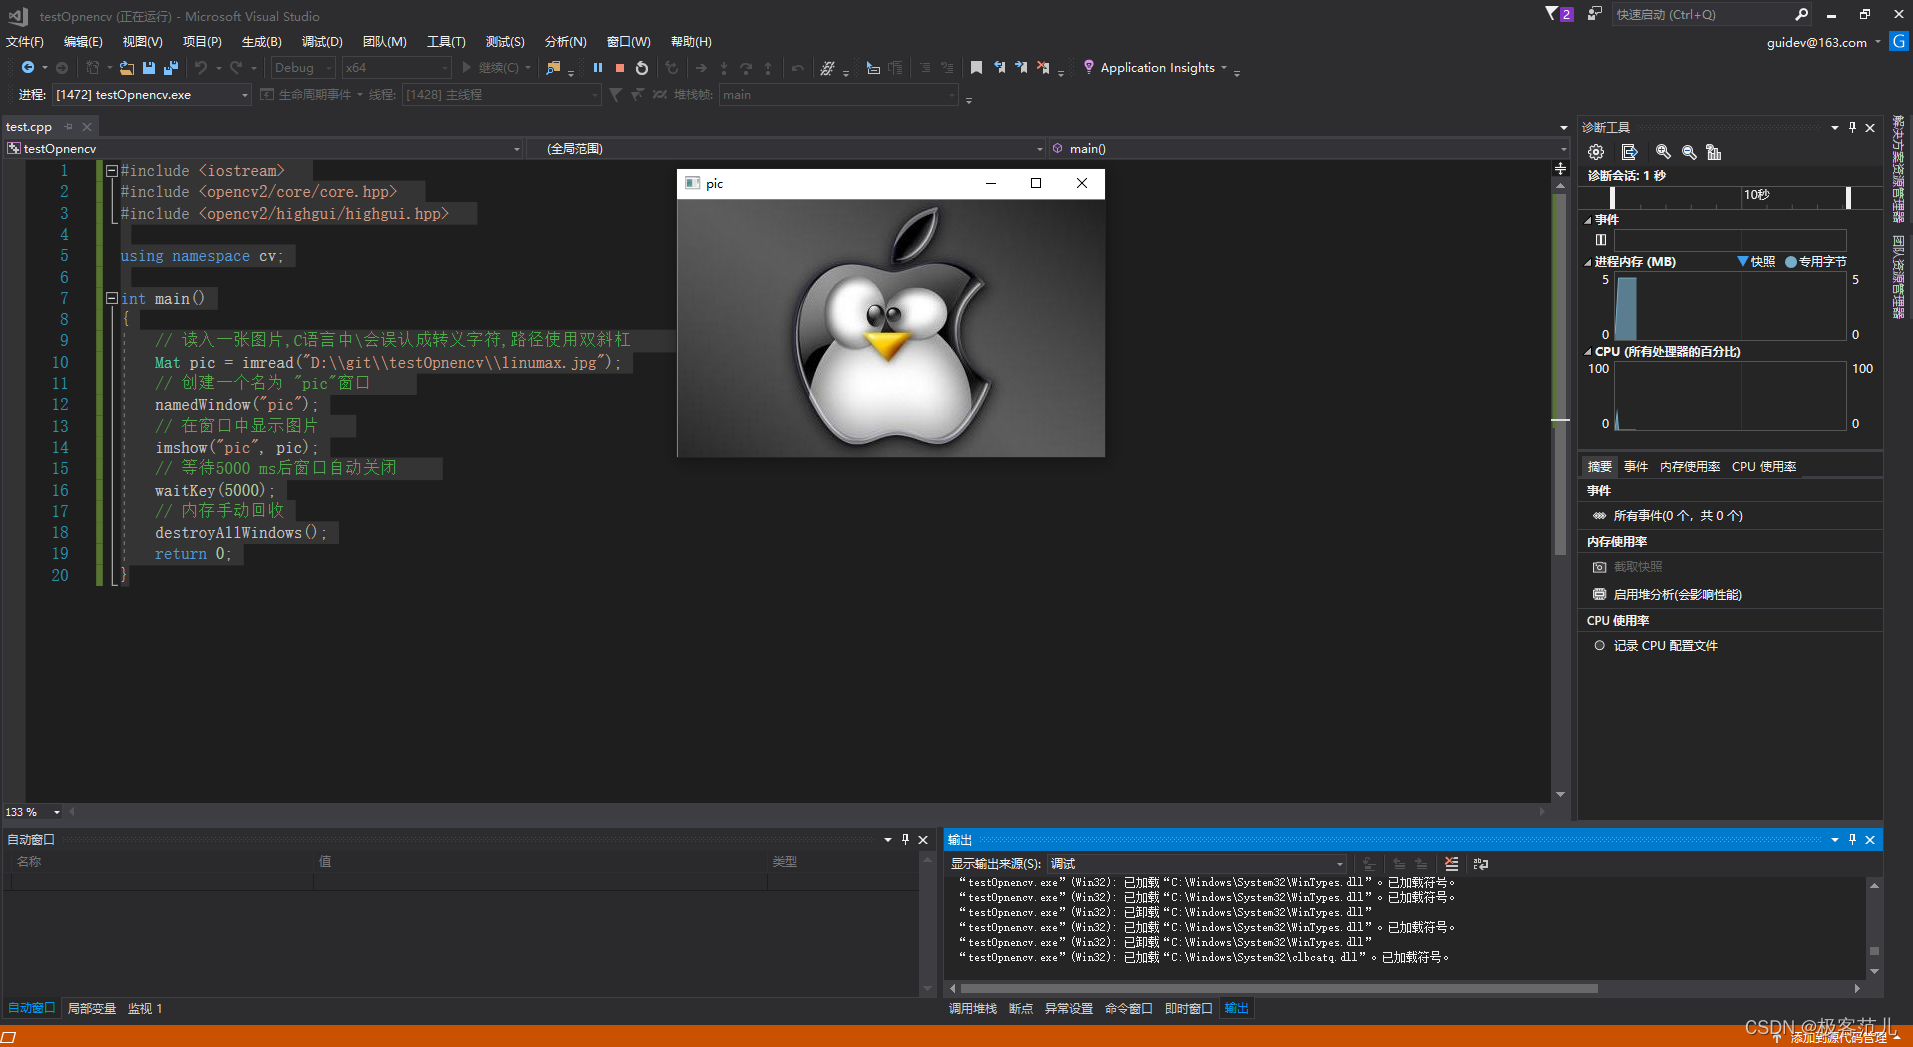Screen dimensions: 1913x1047
Task: Click the Quick Launch search magnifier
Action: 1801,14
